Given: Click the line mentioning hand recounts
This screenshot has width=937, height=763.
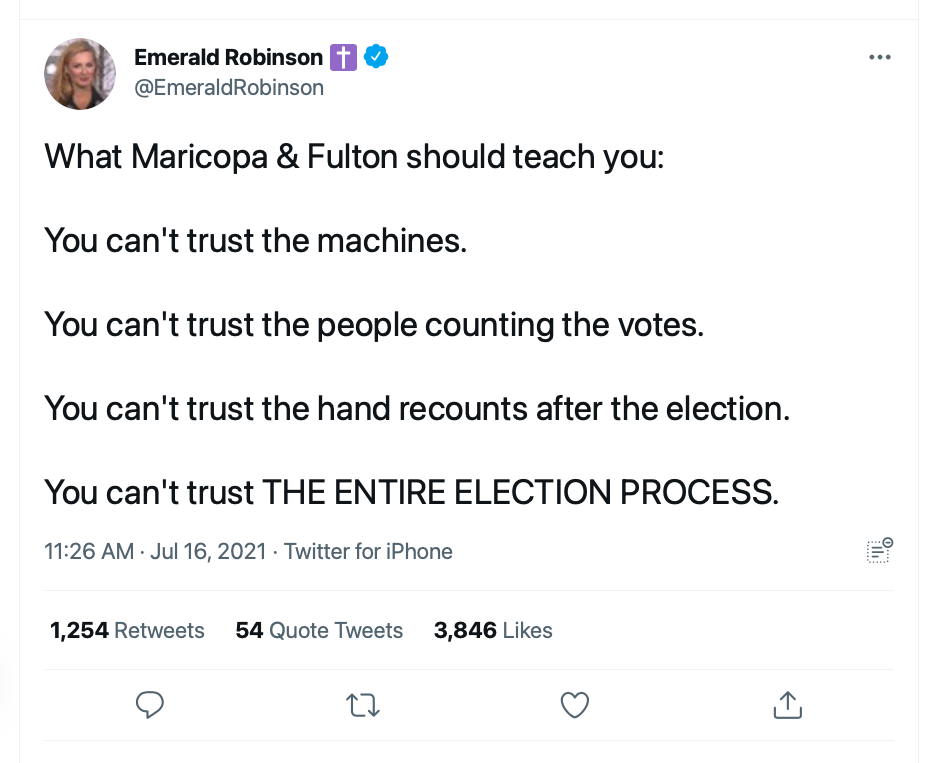Looking at the screenshot, I should tap(417, 408).
